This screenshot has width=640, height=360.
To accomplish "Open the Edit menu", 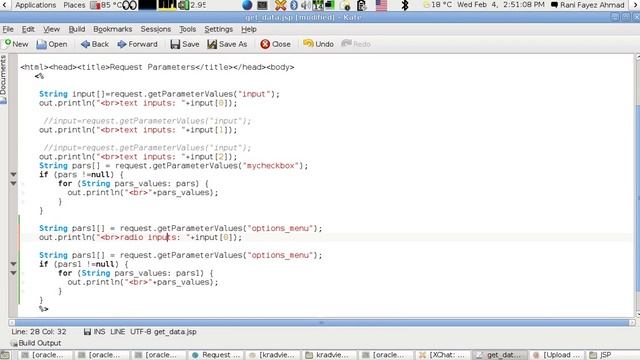I will 28,29.
